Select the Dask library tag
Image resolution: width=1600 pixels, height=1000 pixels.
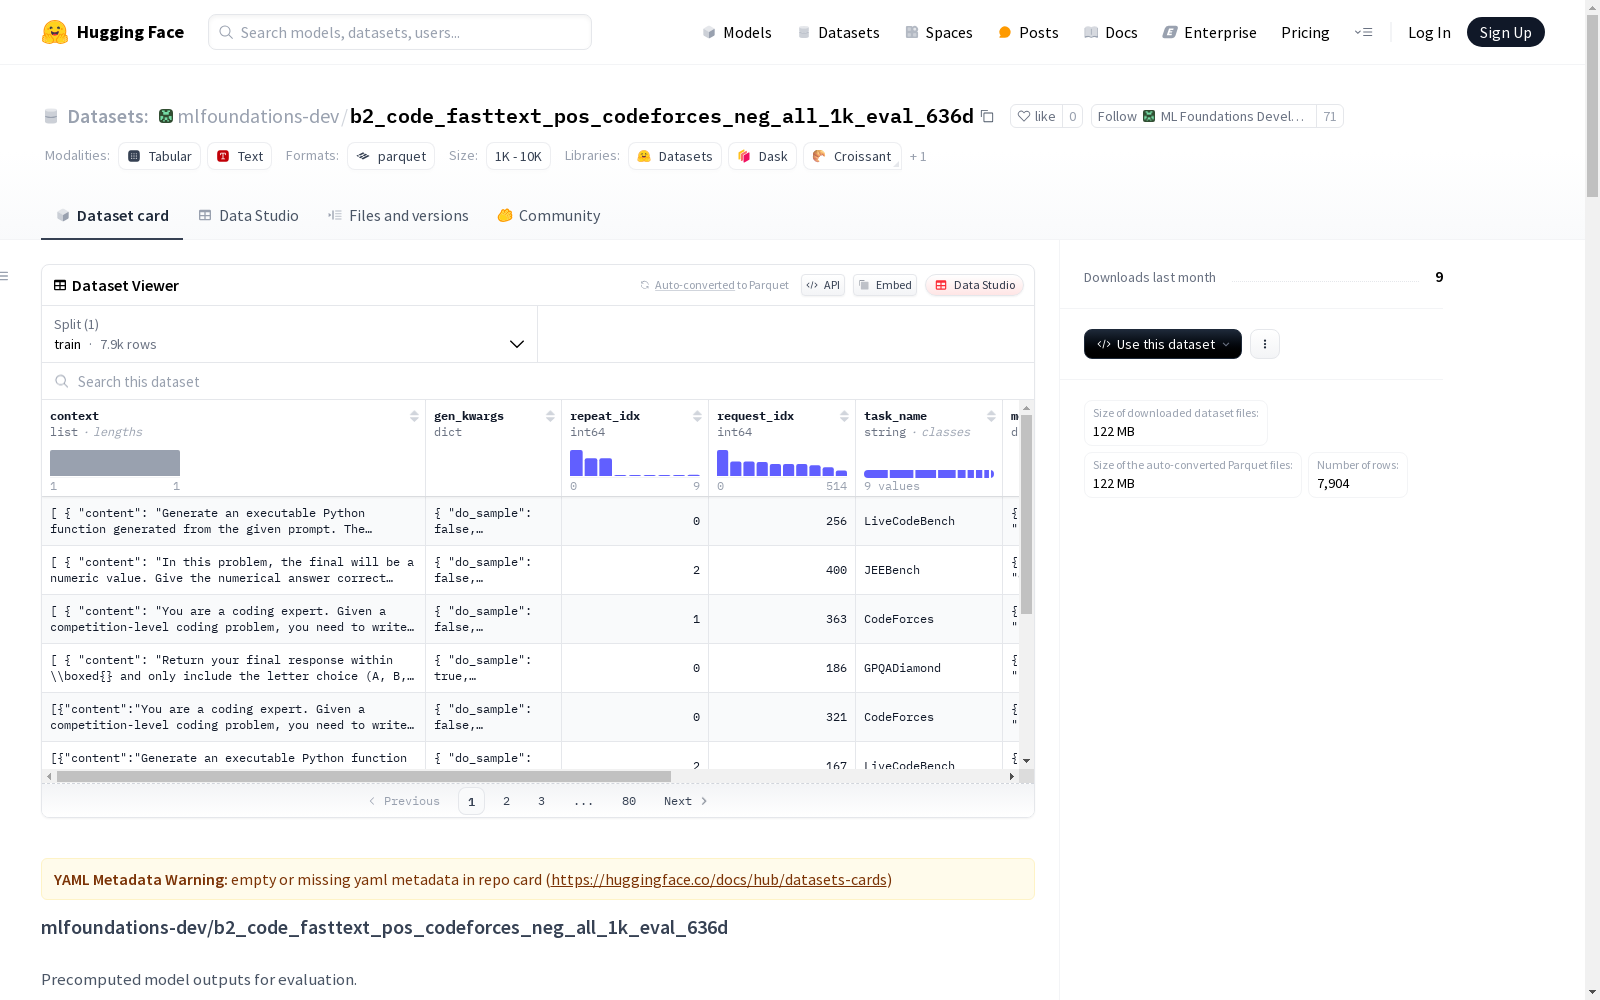pos(763,156)
